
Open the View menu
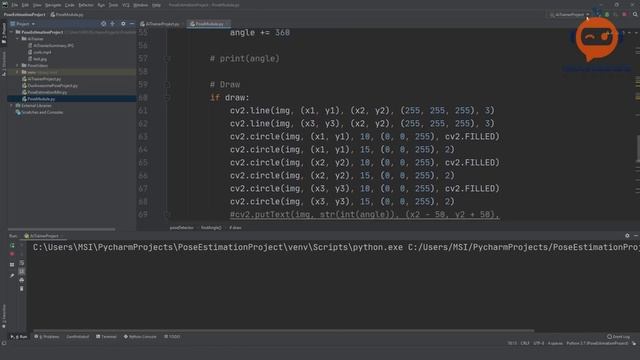(37, 5)
